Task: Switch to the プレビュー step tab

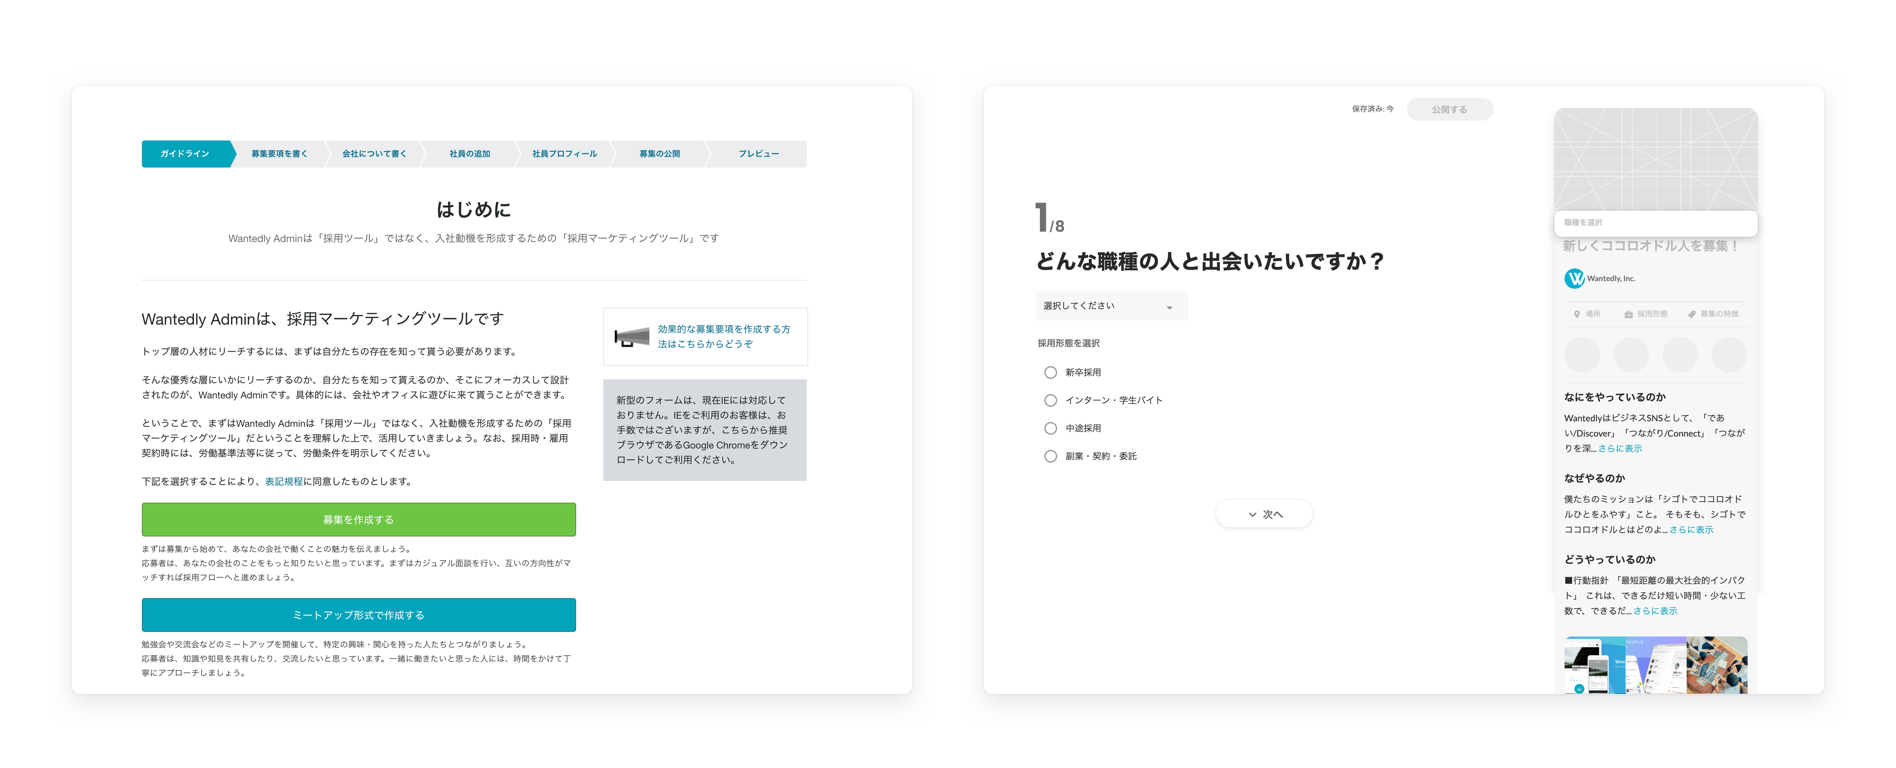Action: 758,154
